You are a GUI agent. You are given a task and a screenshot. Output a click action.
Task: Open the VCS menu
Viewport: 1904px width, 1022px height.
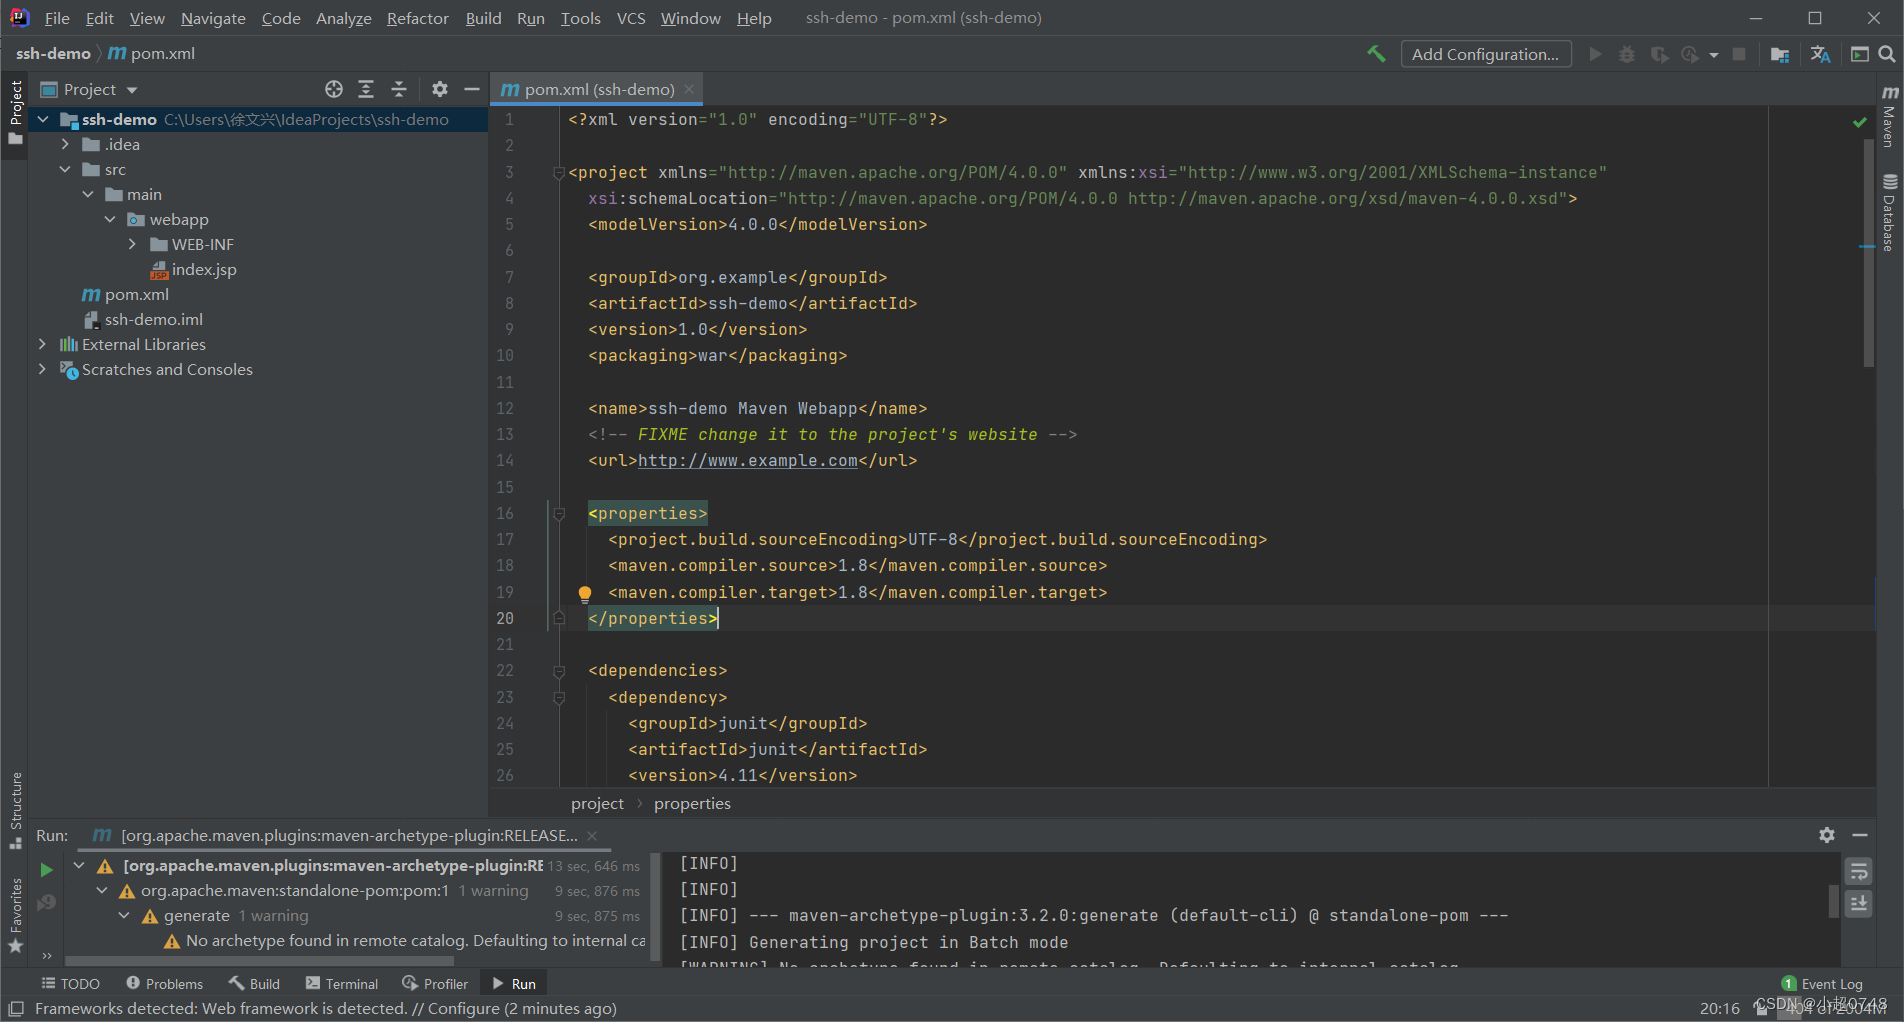pos(631,18)
